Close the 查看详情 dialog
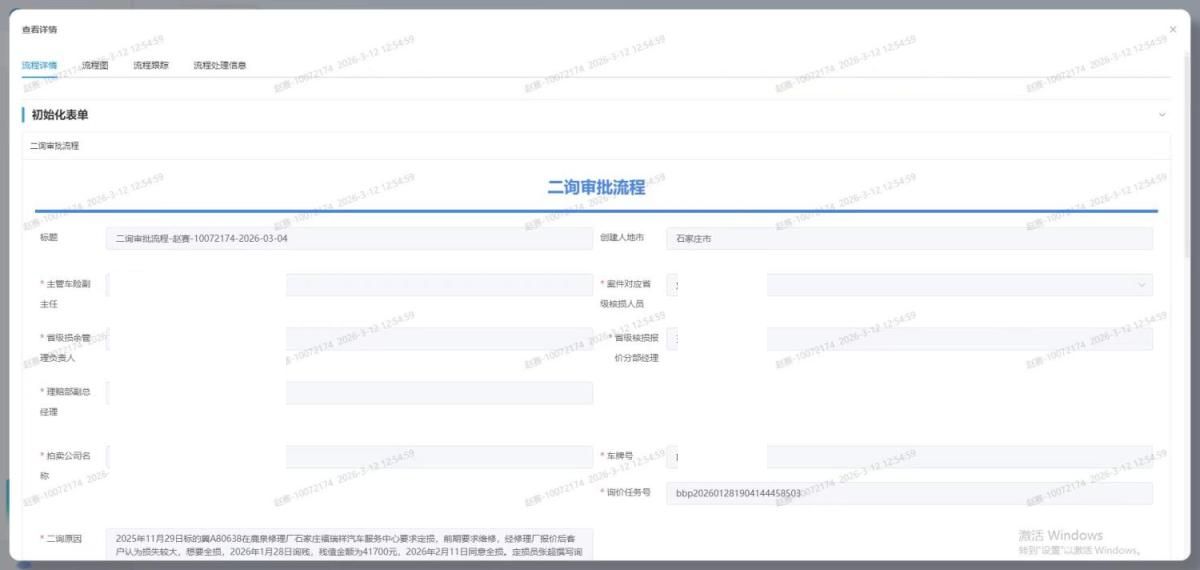The width and height of the screenshot is (1200, 570). 1173,30
